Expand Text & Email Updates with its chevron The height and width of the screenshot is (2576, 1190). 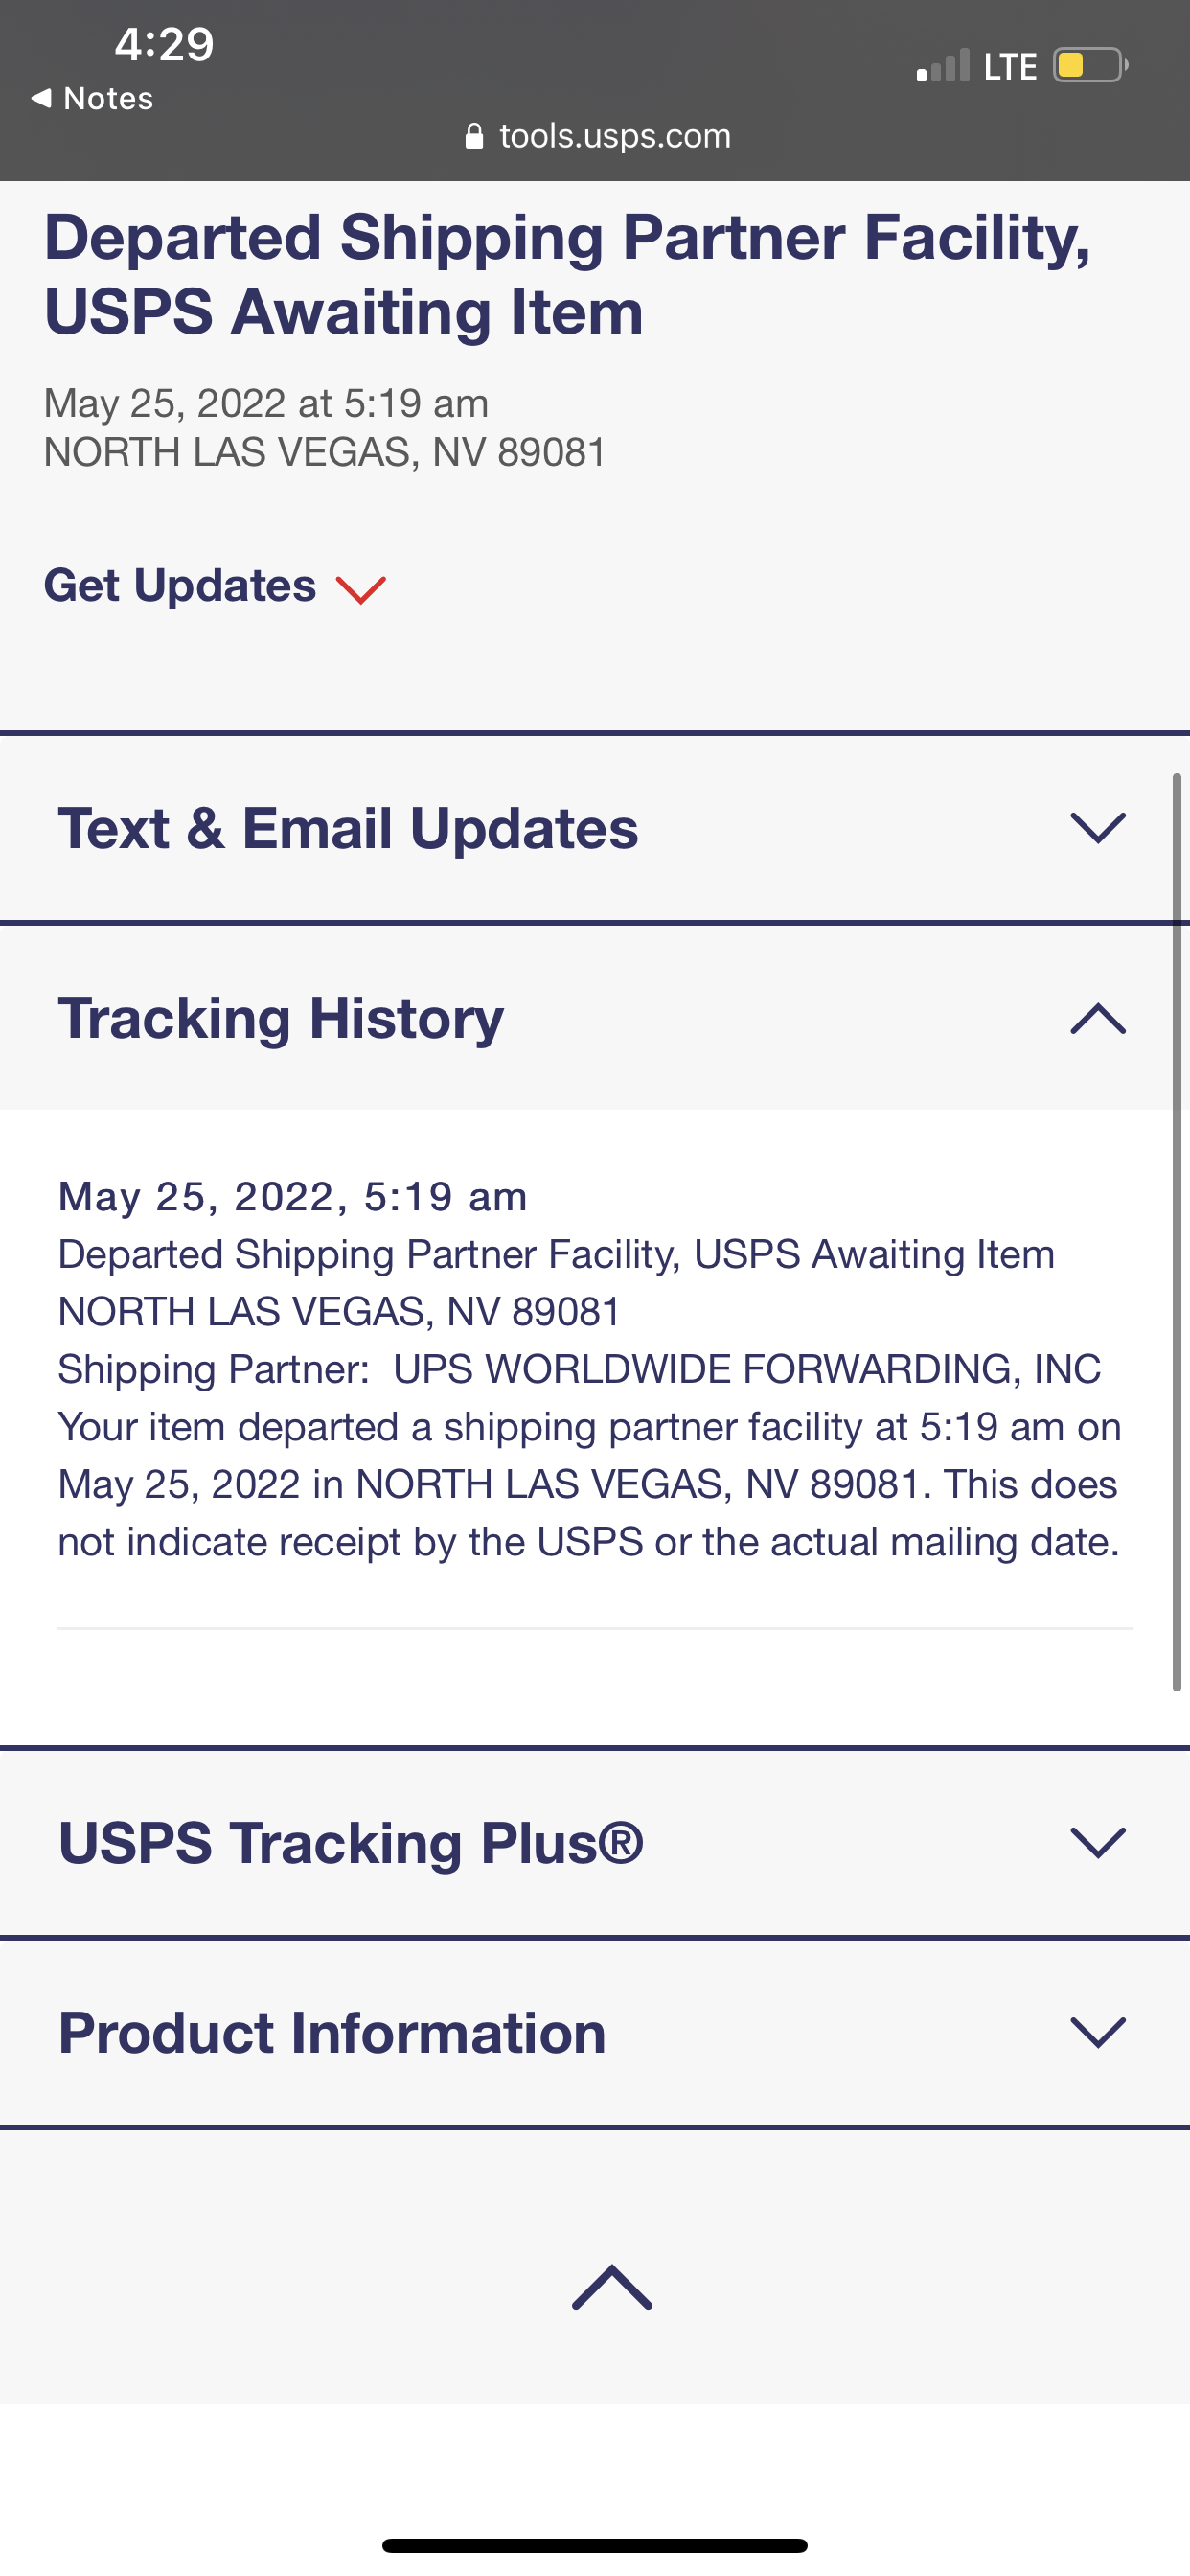(x=1098, y=828)
